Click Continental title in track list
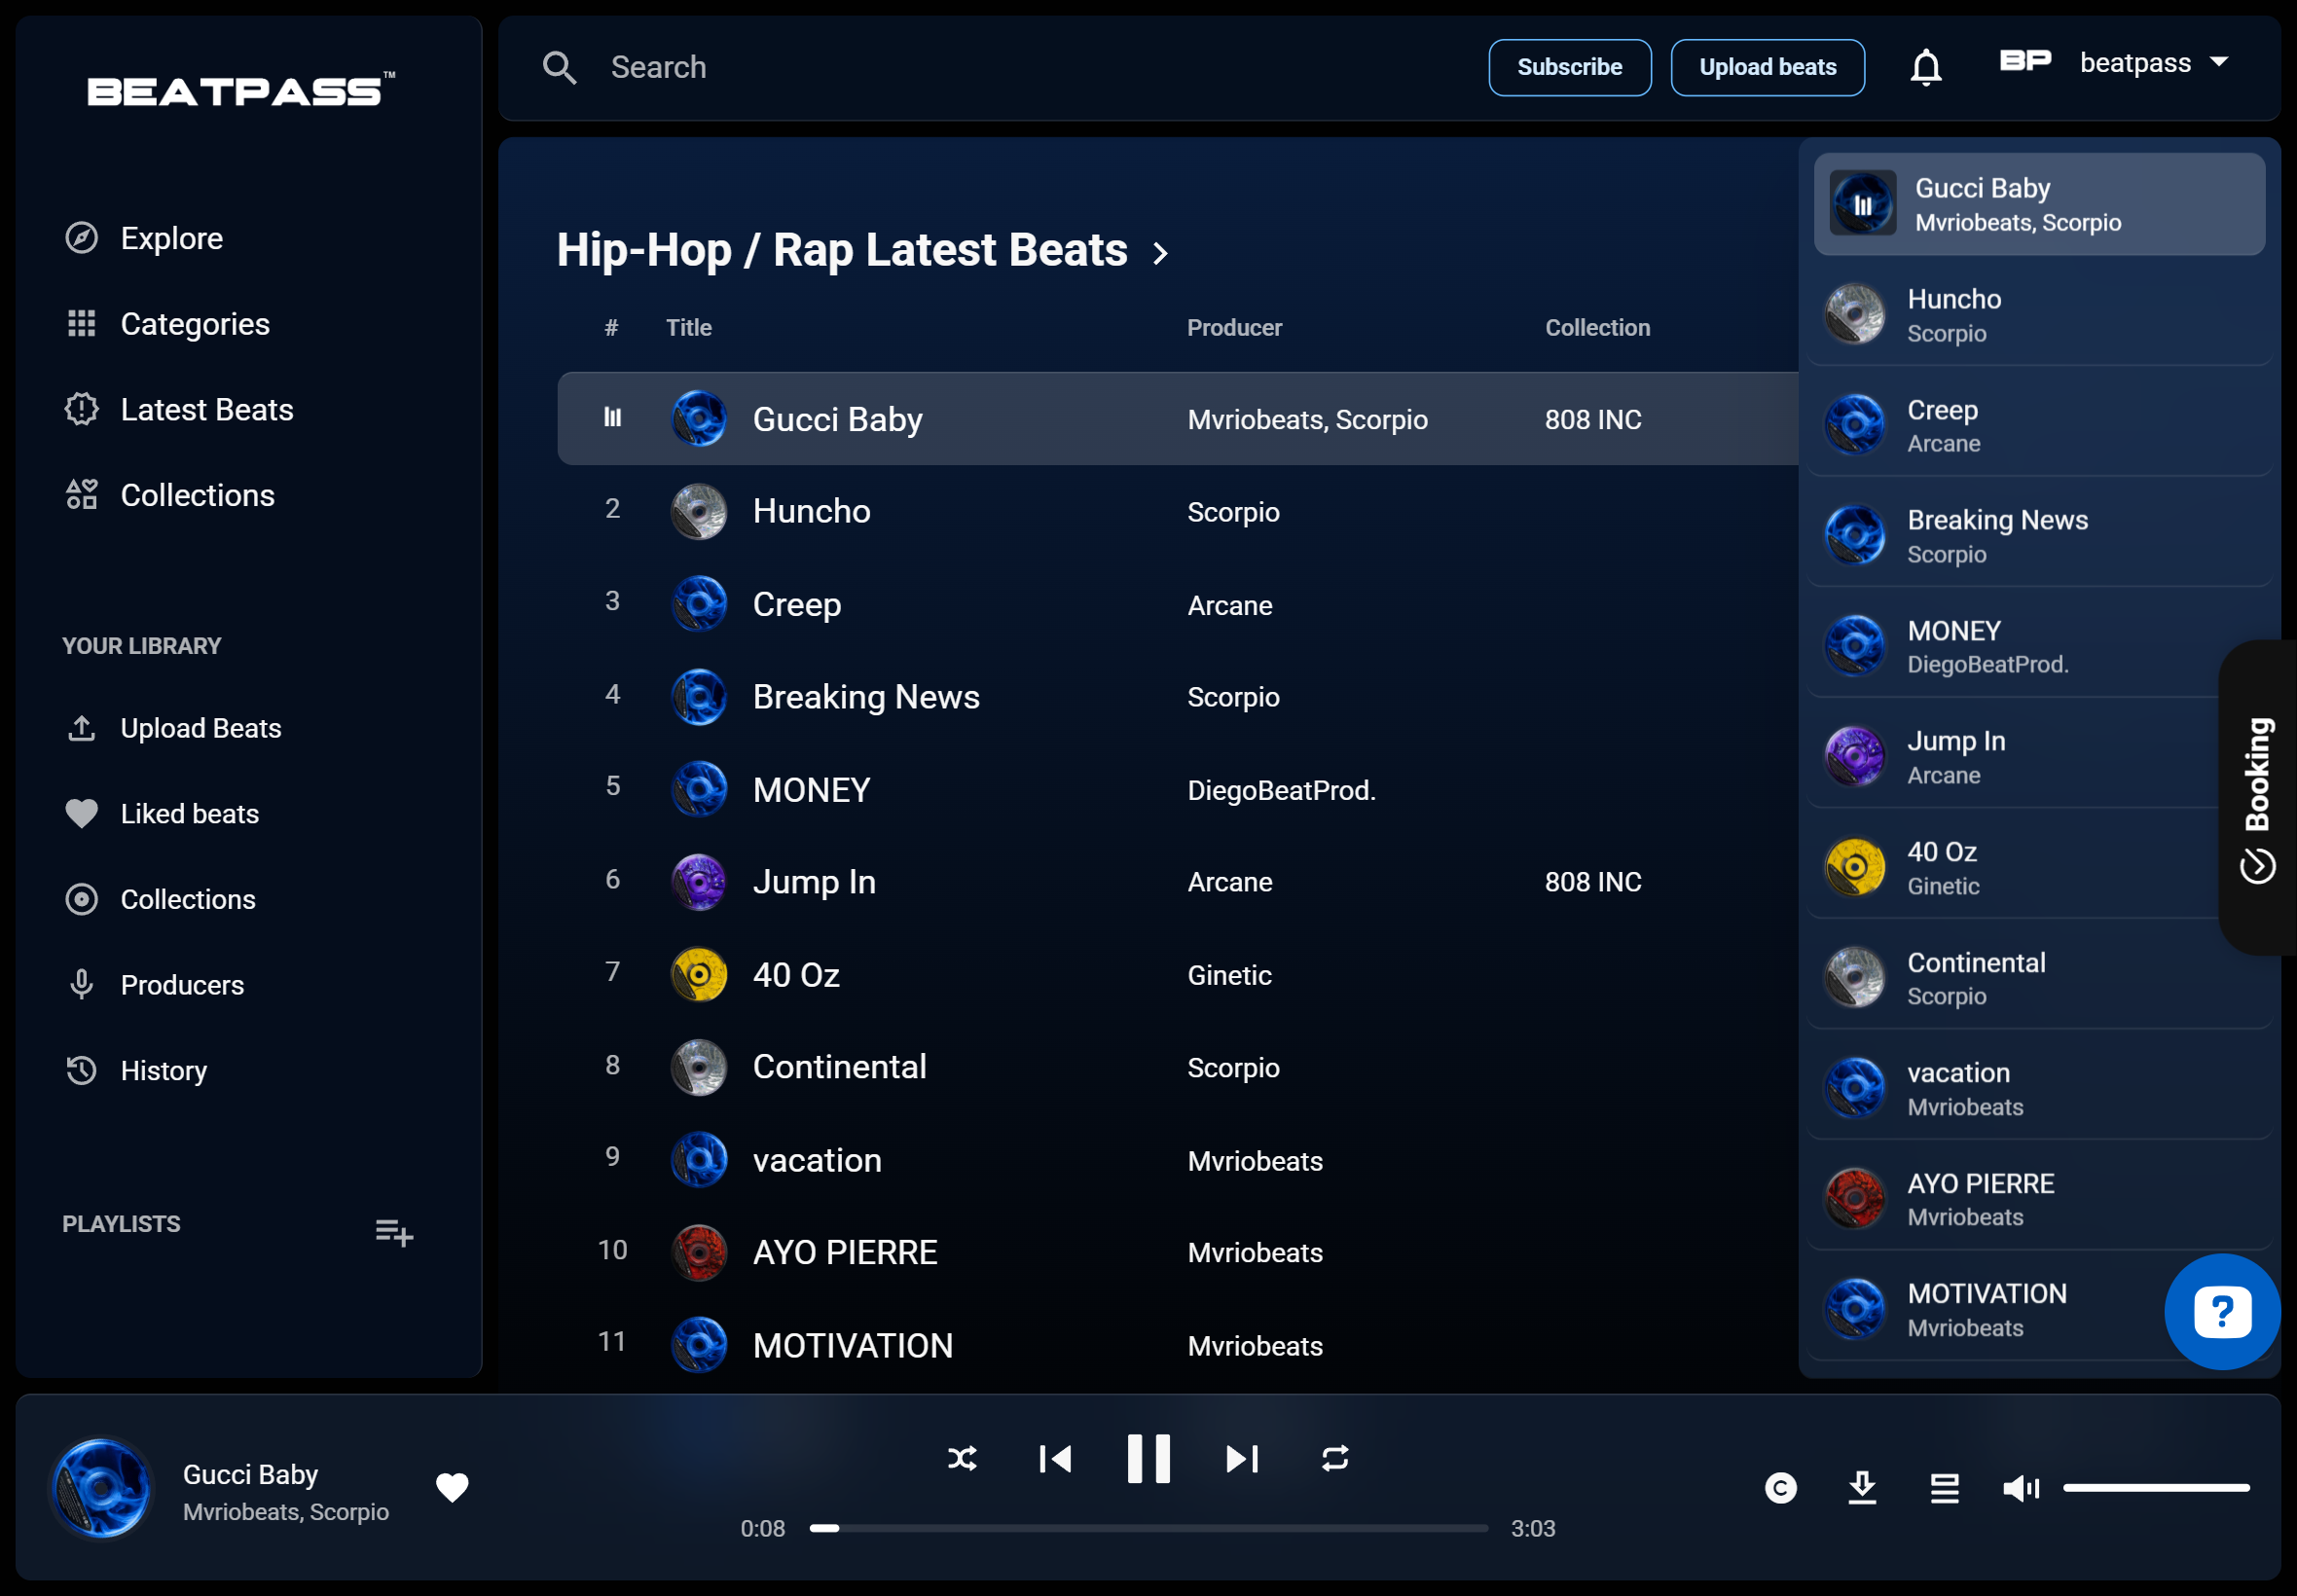Image resolution: width=2297 pixels, height=1596 pixels. [839, 1067]
